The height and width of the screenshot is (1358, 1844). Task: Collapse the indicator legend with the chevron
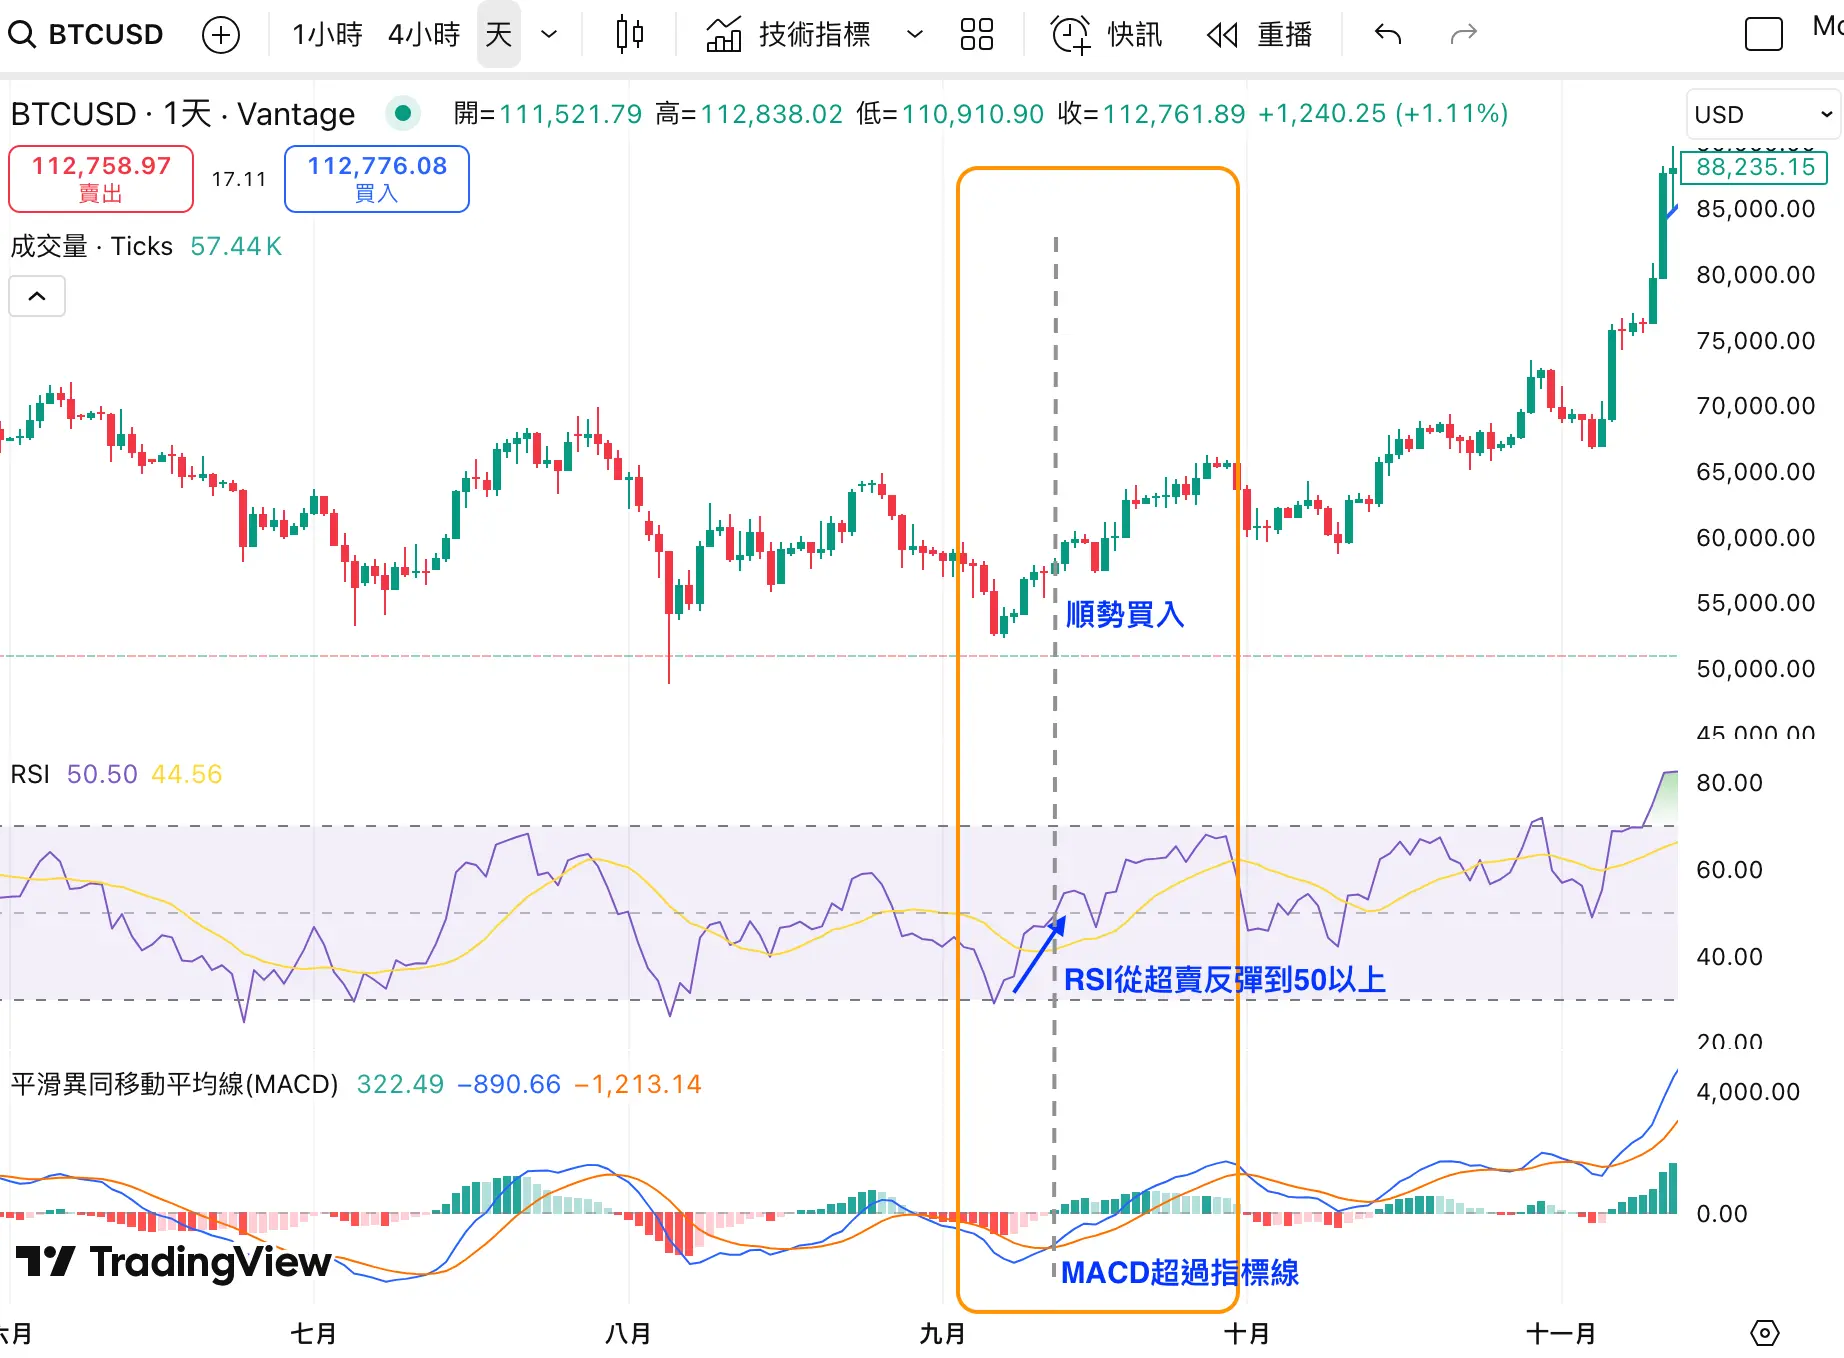point(37,296)
